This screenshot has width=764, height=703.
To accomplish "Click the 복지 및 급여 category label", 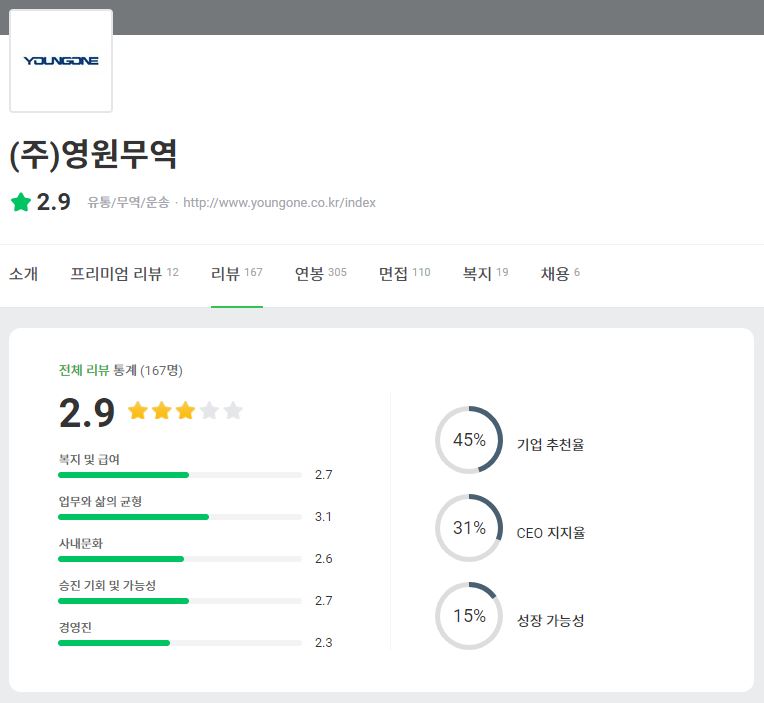I will pyautogui.click(x=89, y=459).
